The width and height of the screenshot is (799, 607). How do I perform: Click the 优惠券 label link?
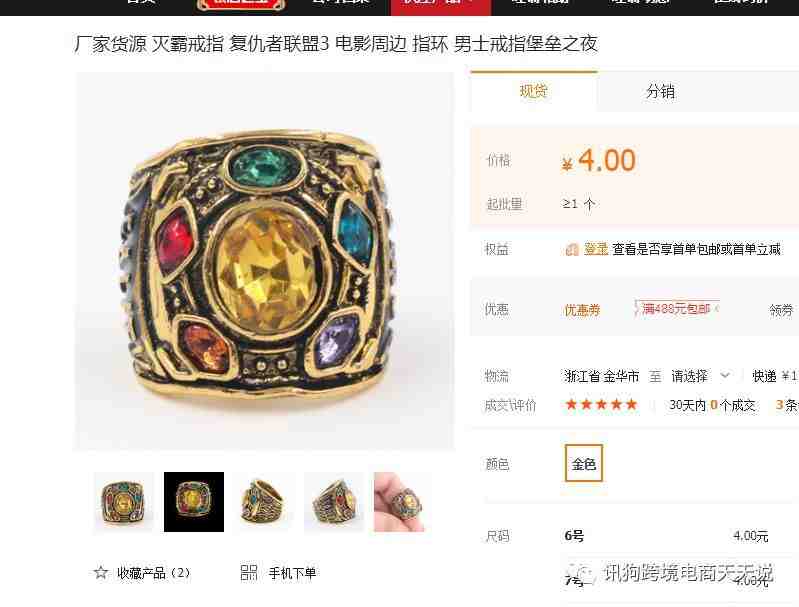pyautogui.click(x=582, y=310)
